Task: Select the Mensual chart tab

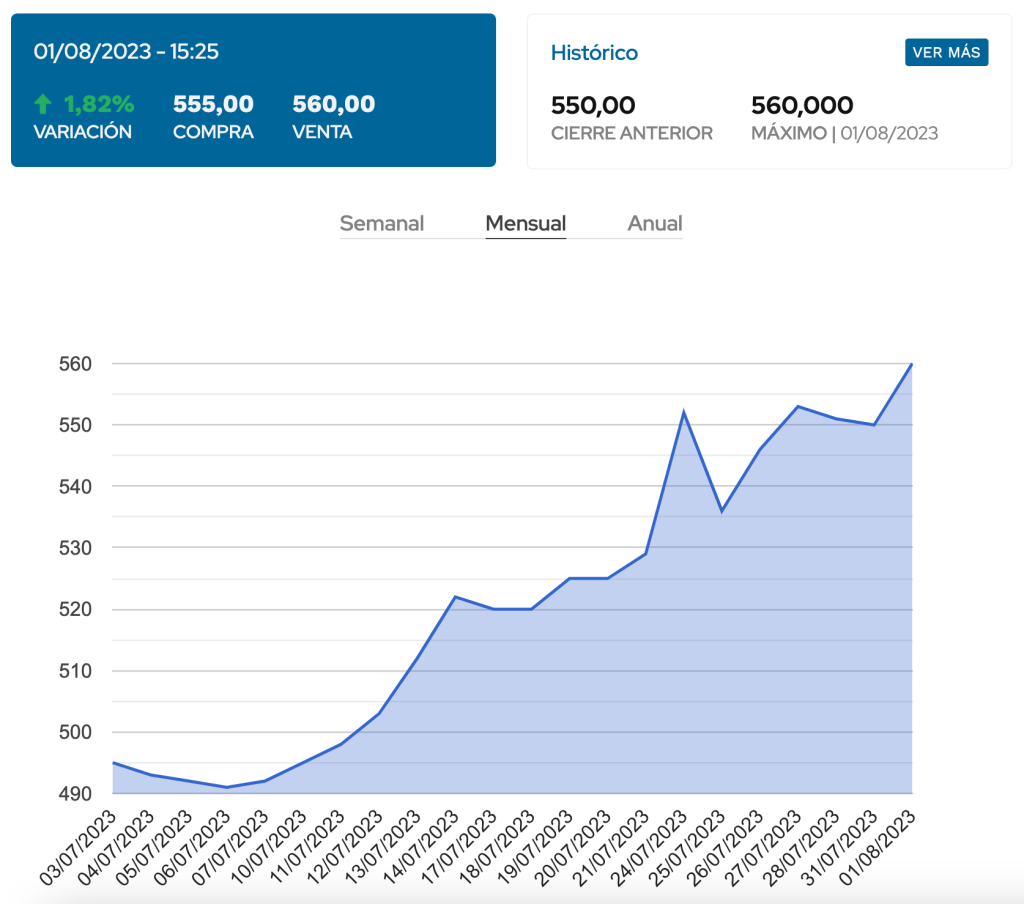Action: (525, 224)
